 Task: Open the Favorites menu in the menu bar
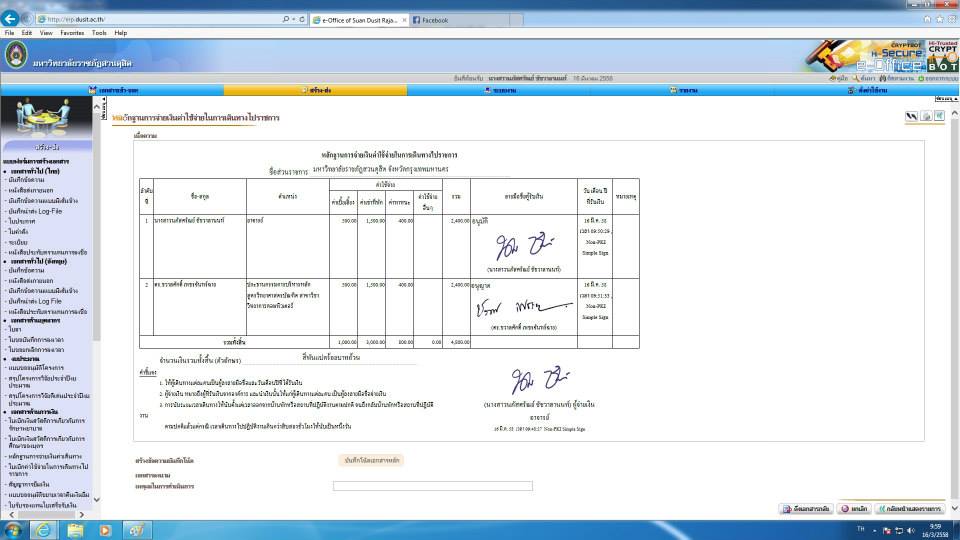coord(72,33)
